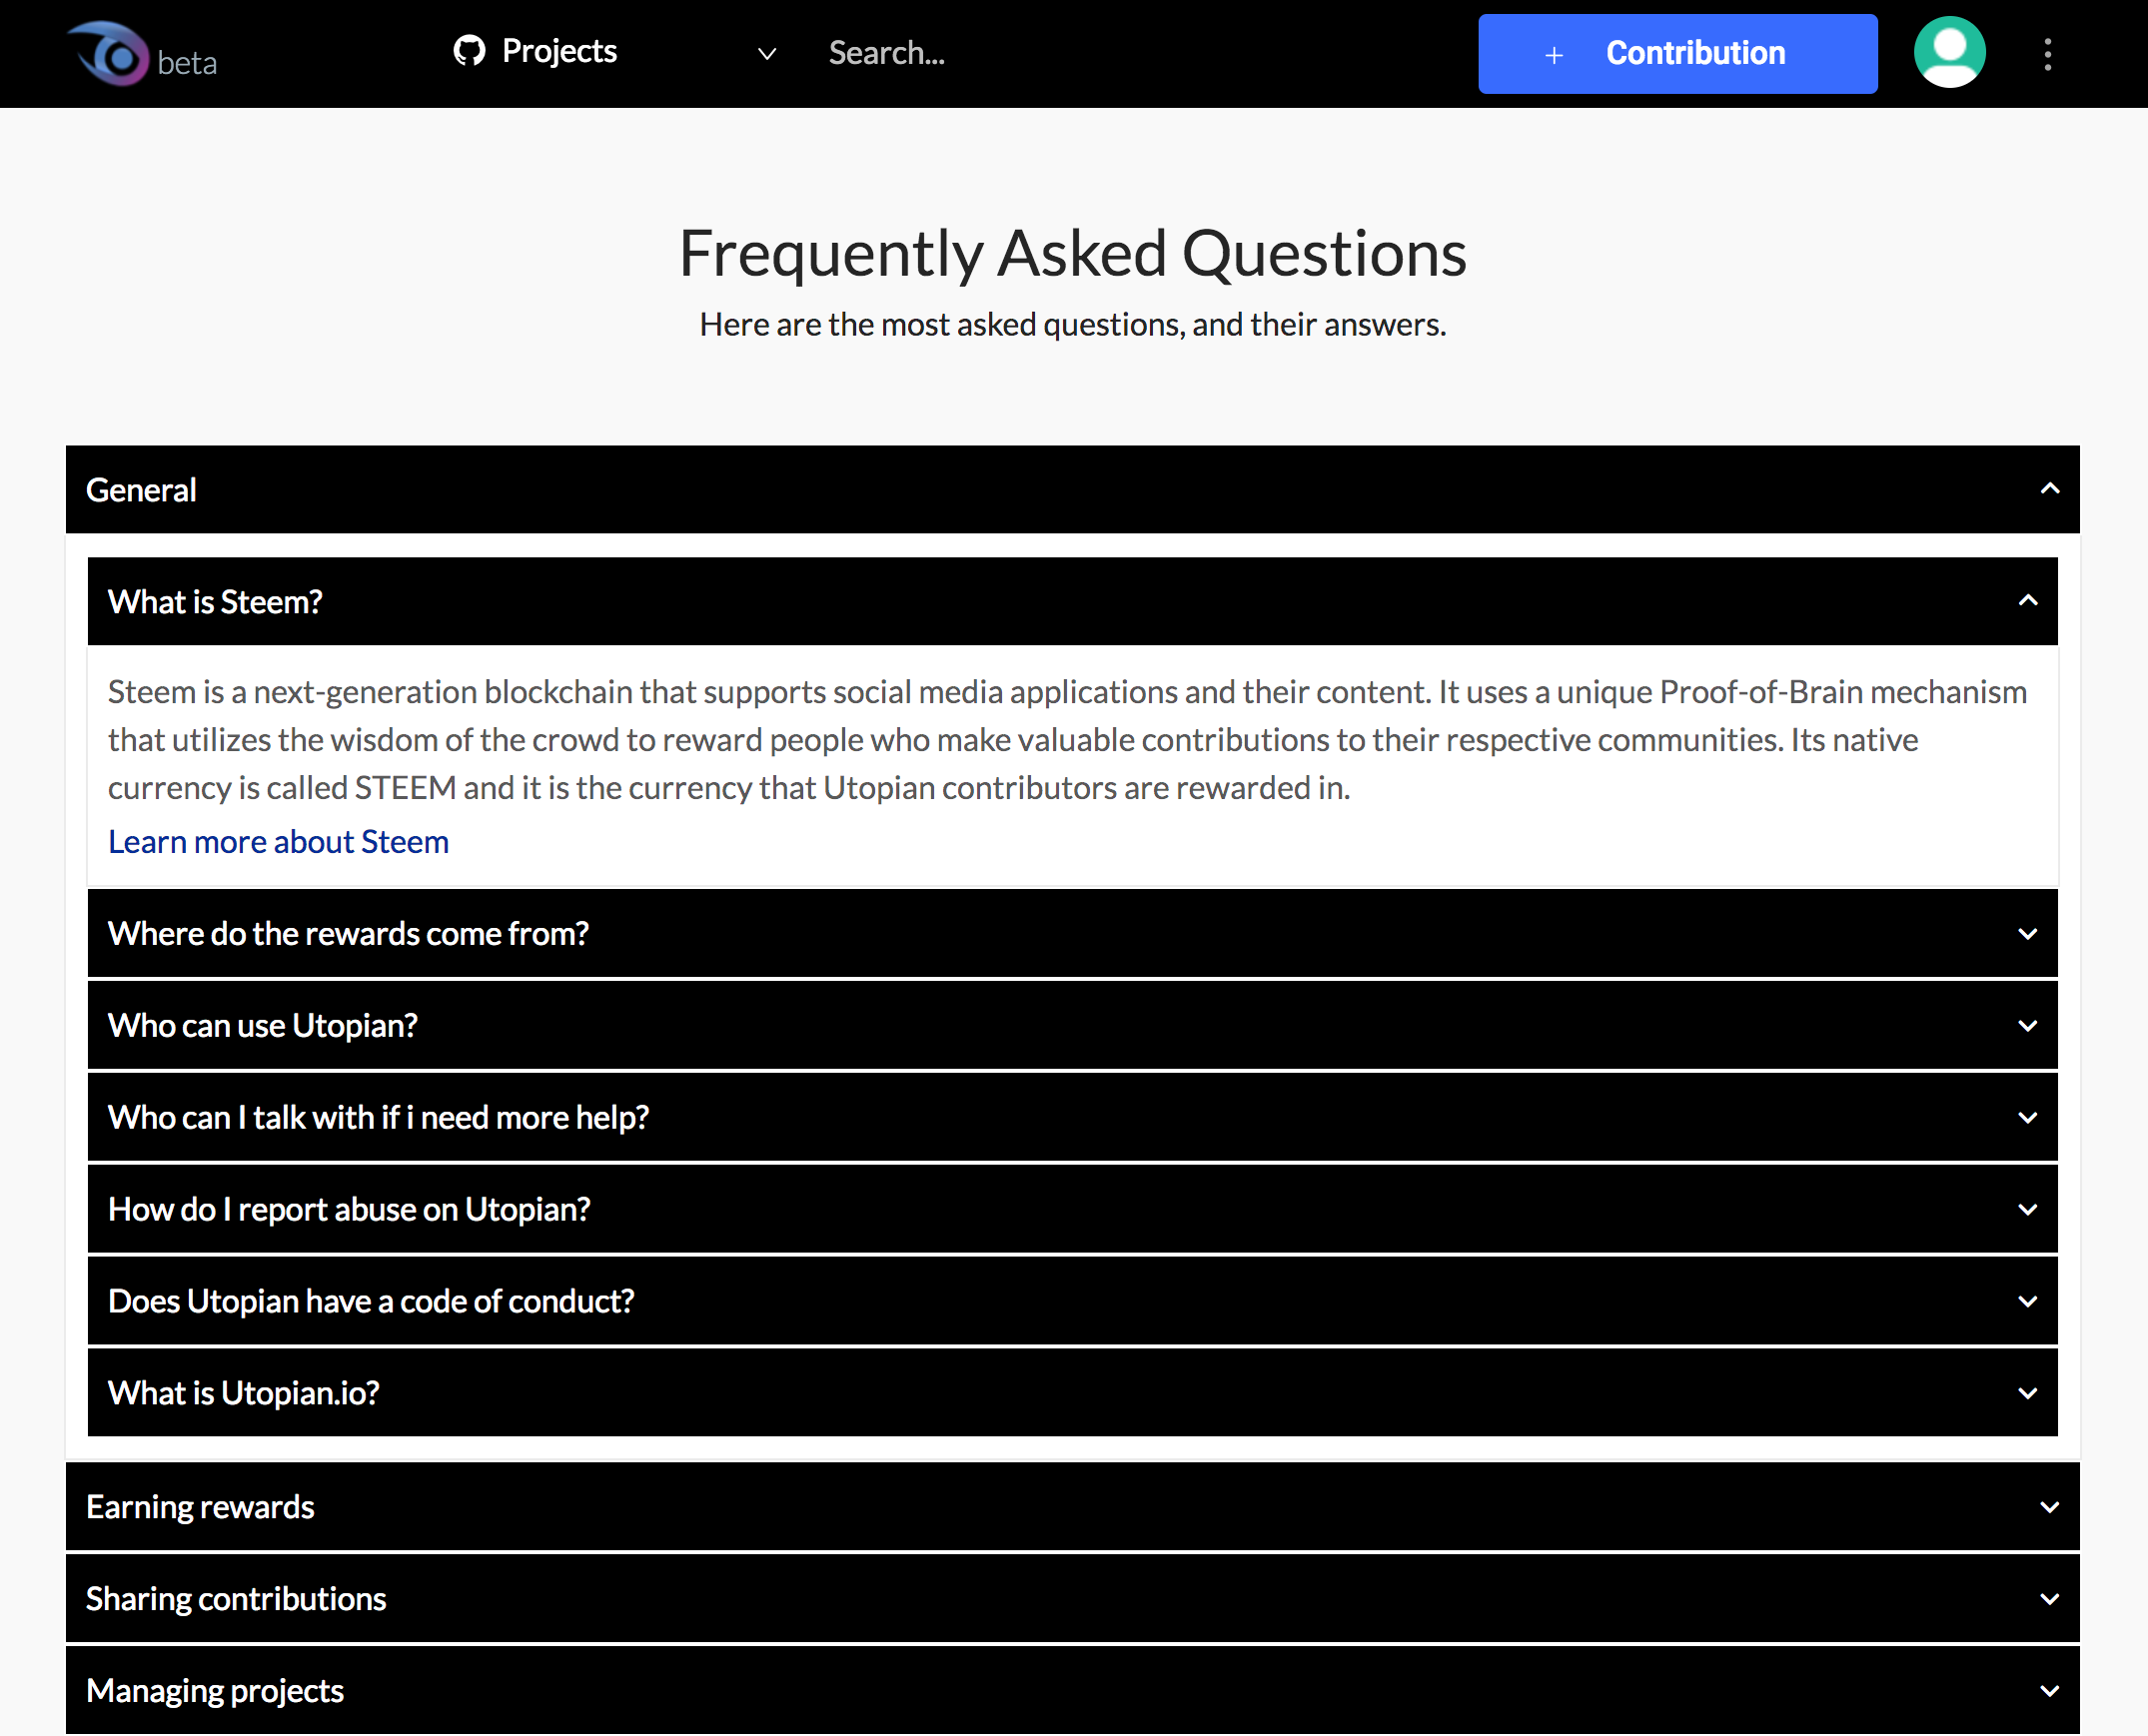This screenshot has width=2148, height=1736.
Task: Collapse General section with up chevron
Action: [x=2049, y=489]
